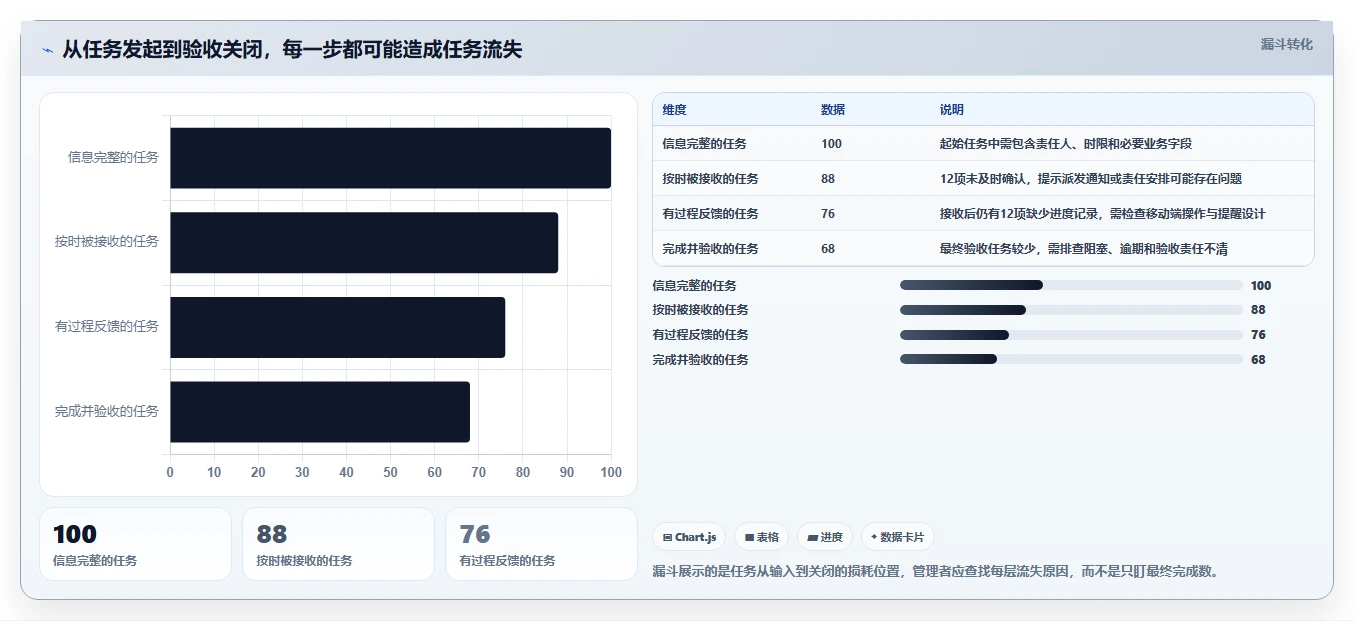Click the 完成并验收的任务 y-axis label

pos(107,411)
